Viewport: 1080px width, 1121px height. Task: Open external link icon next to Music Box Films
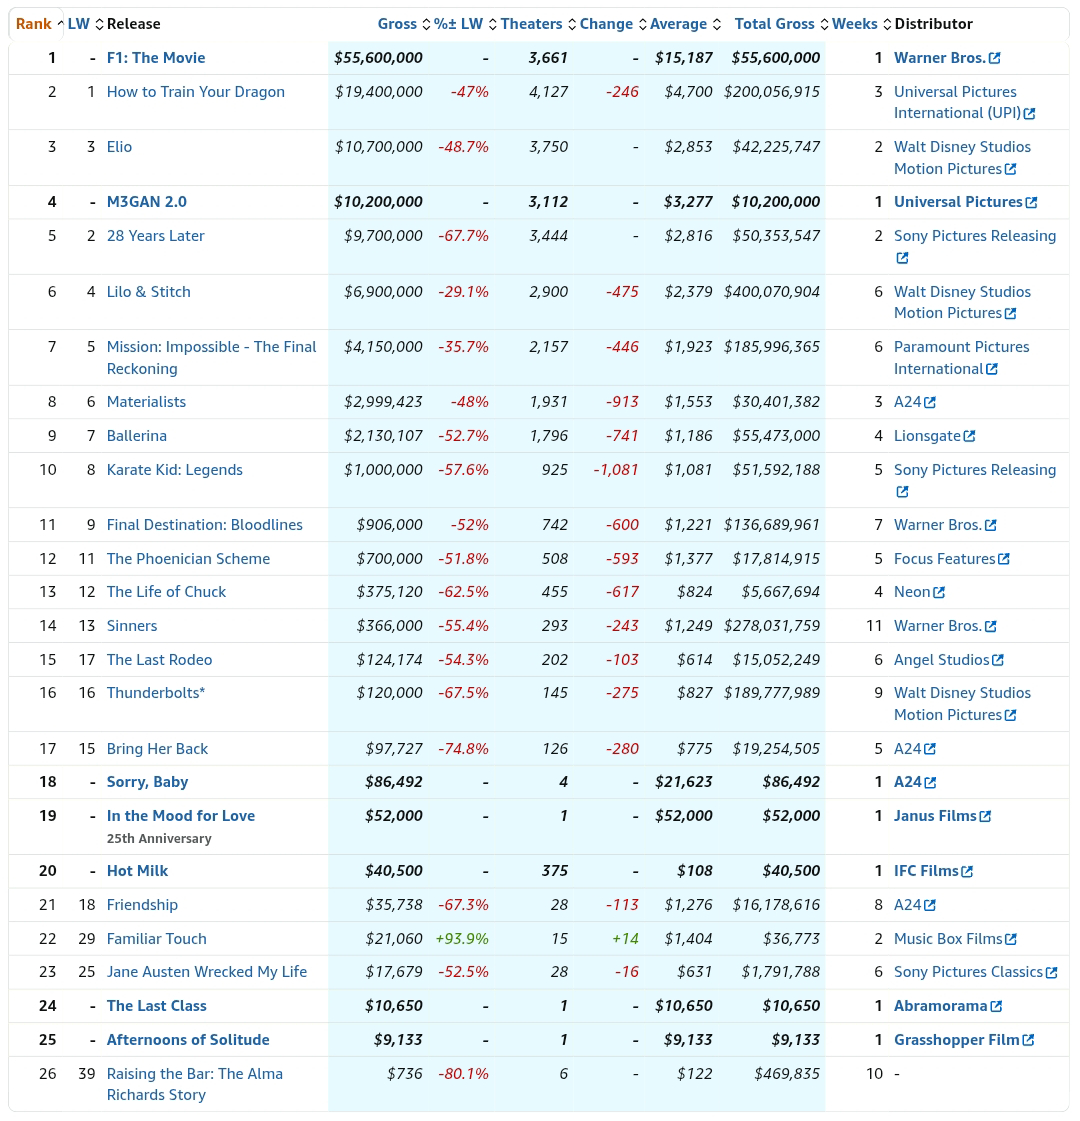pos(1011,940)
